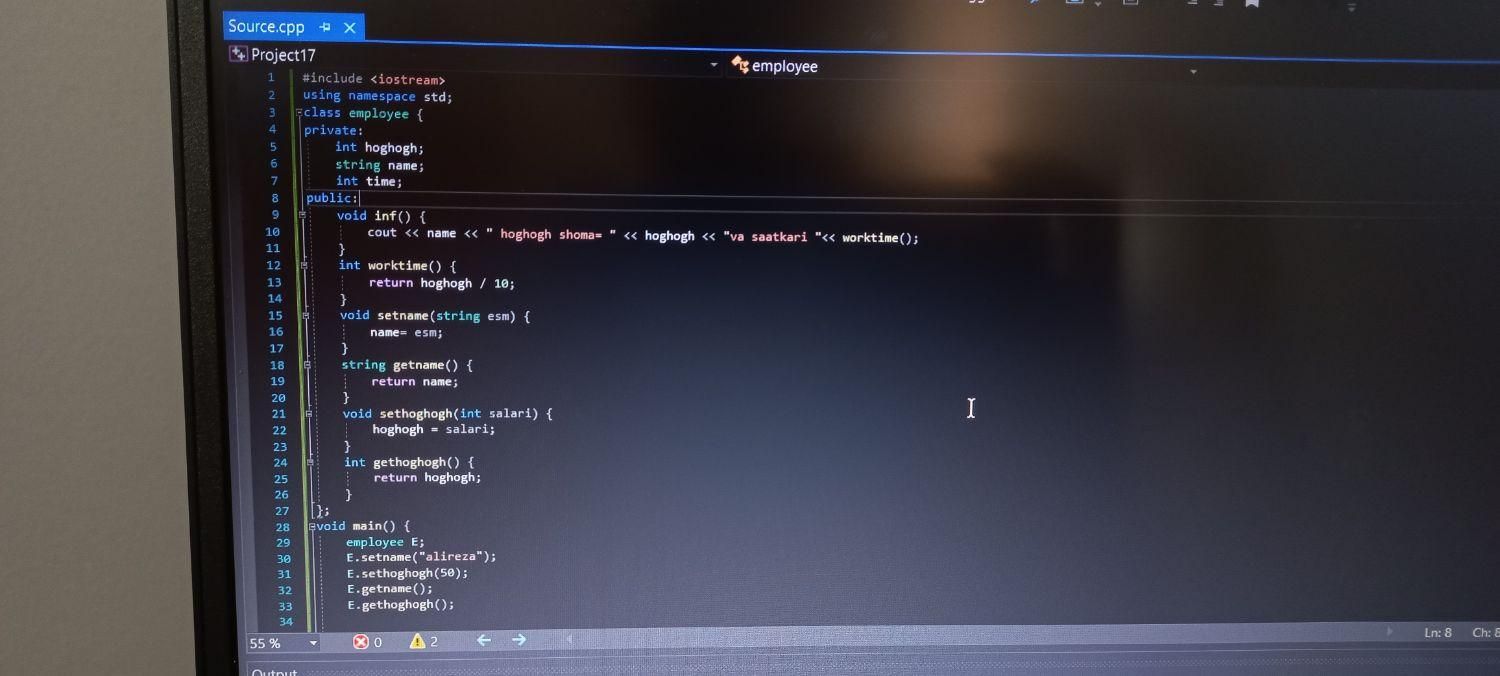The image size is (1500, 676).
Task: Collapse the gethoghogh function block
Action: click(x=311, y=462)
